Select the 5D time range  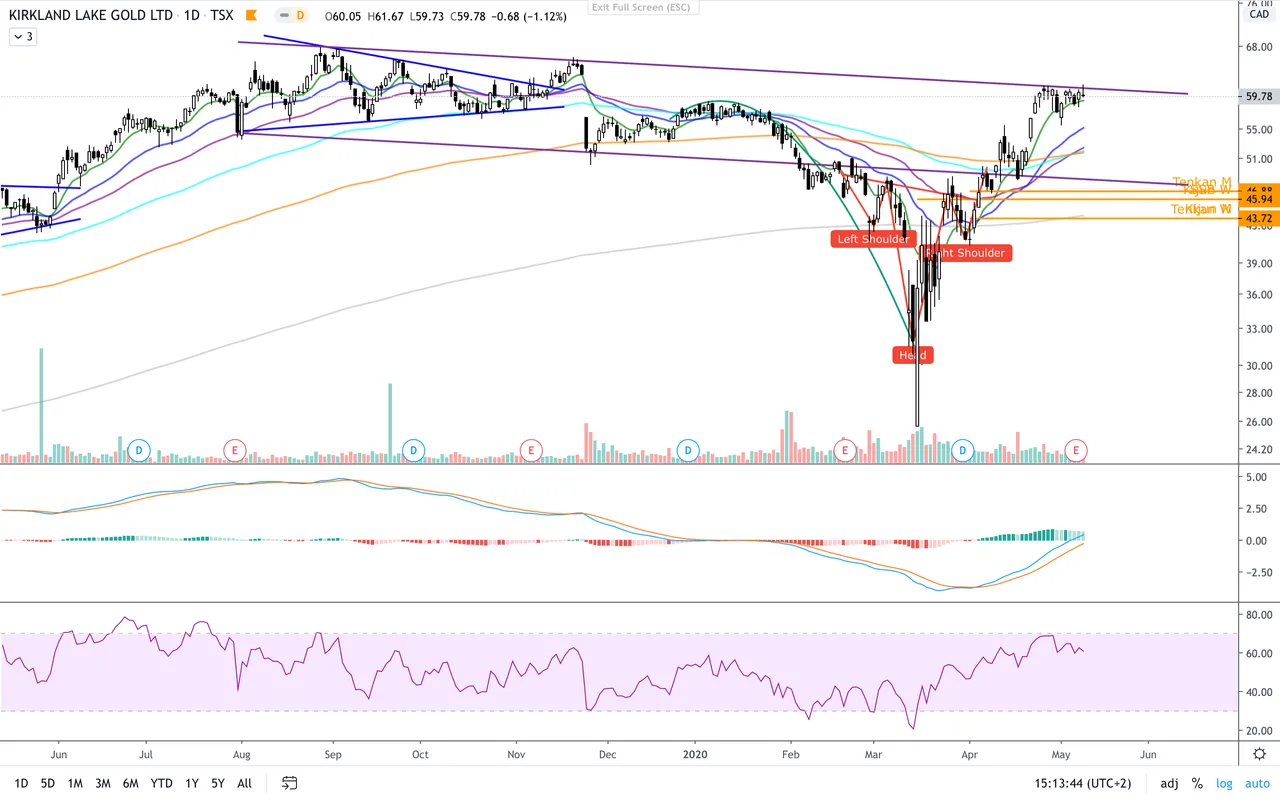click(48, 783)
